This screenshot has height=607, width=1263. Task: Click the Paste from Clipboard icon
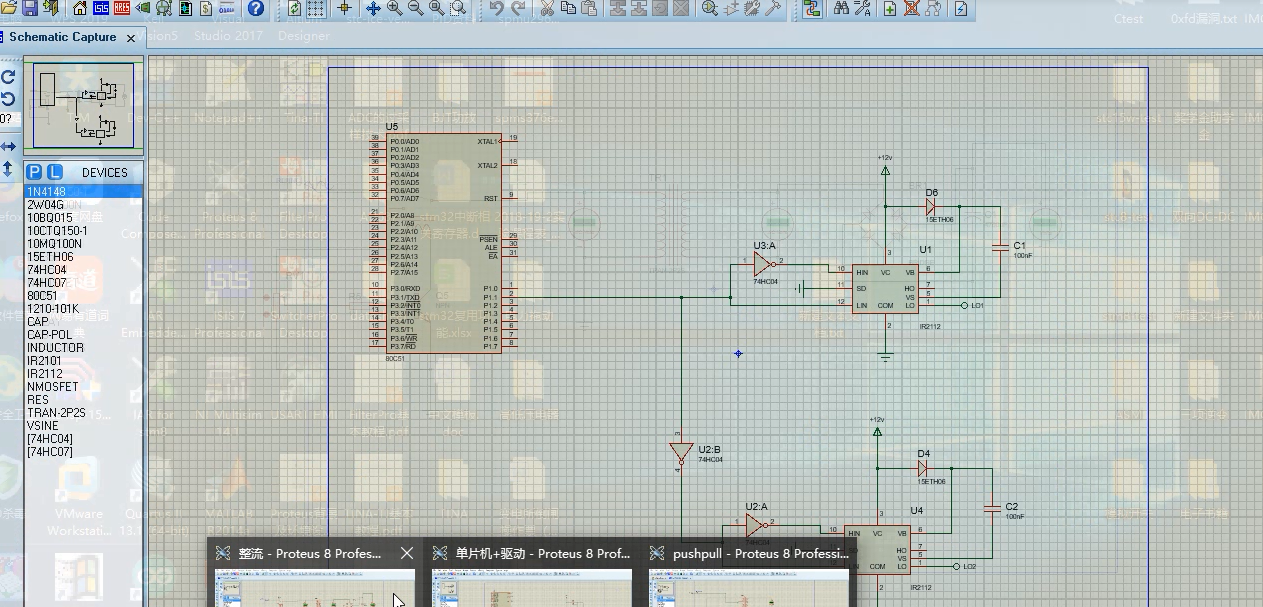(589, 8)
